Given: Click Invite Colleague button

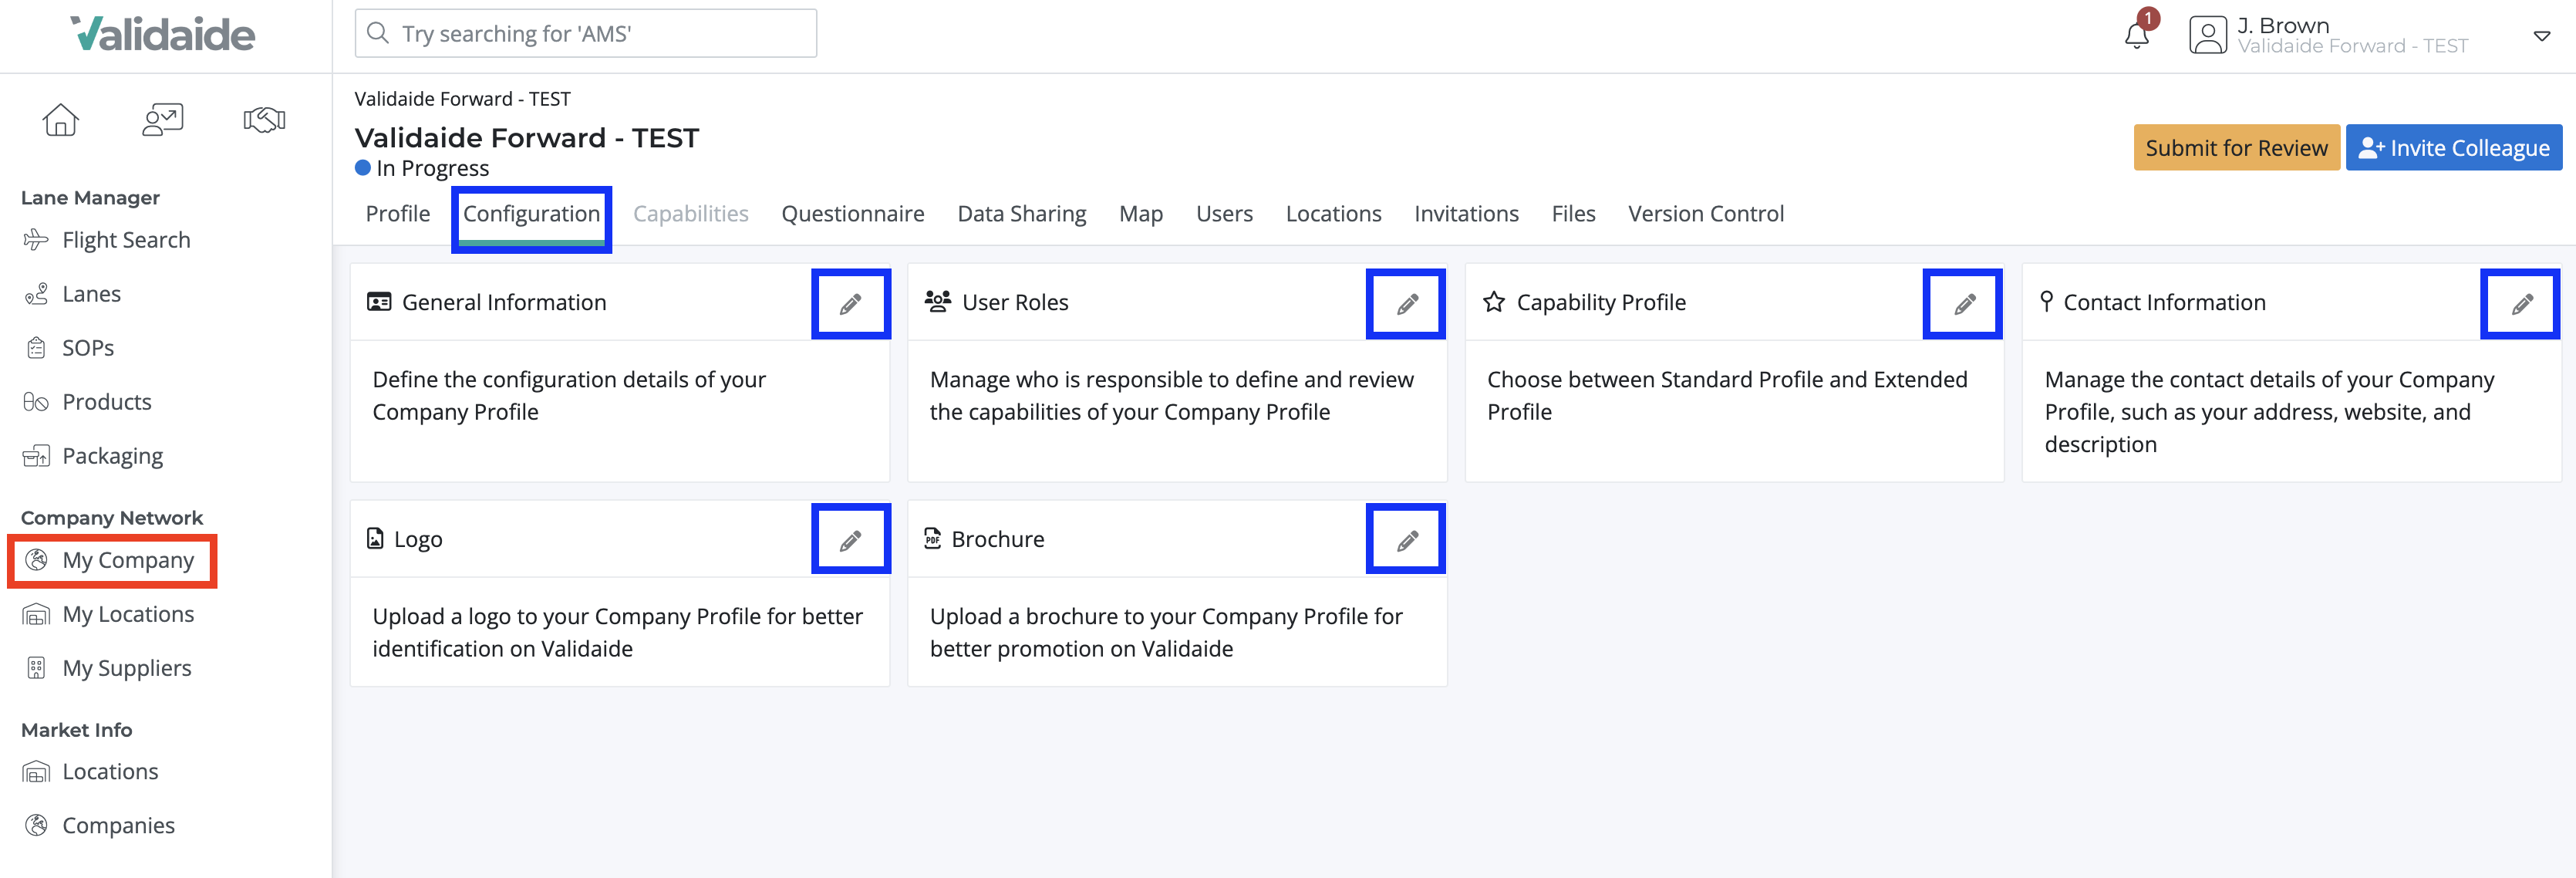Looking at the screenshot, I should coord(2454,148).
